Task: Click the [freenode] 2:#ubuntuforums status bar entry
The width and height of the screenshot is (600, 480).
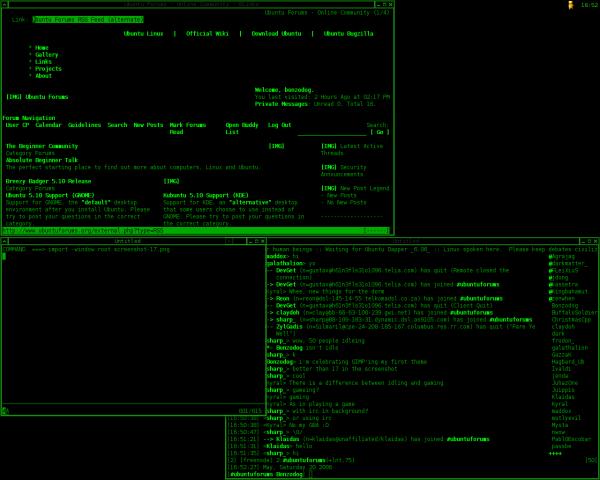Action: click(x=291, y=460)
